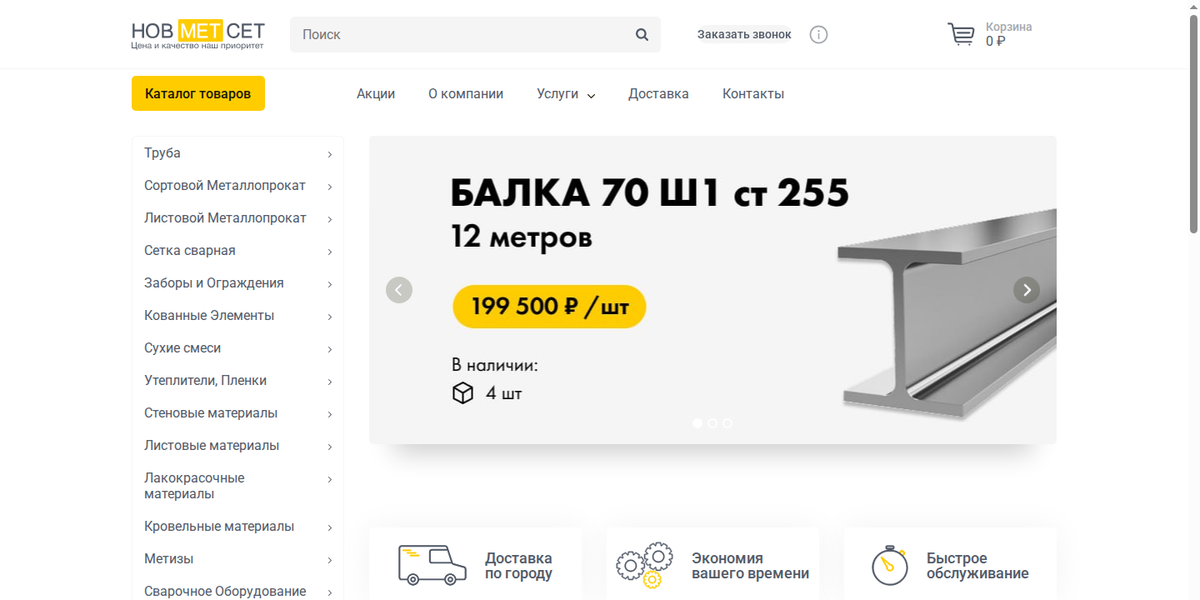Image resolution: width=1200 pixels, height=600 pixels.
Task: Click the НОВМЕТСЕТ logo
Action: (x=198, y=35)
